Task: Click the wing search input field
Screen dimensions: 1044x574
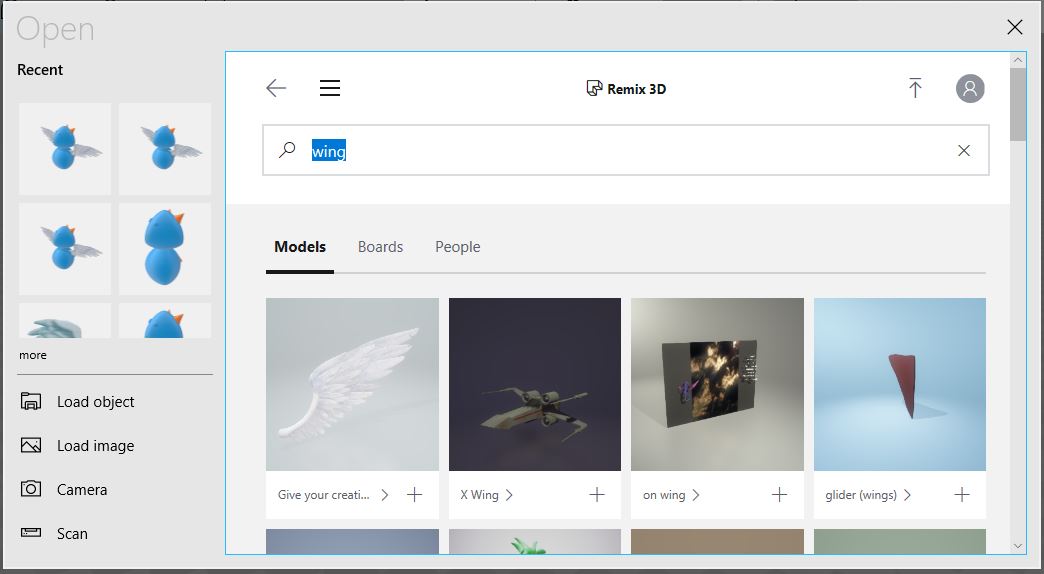Action: click(626, 150)
